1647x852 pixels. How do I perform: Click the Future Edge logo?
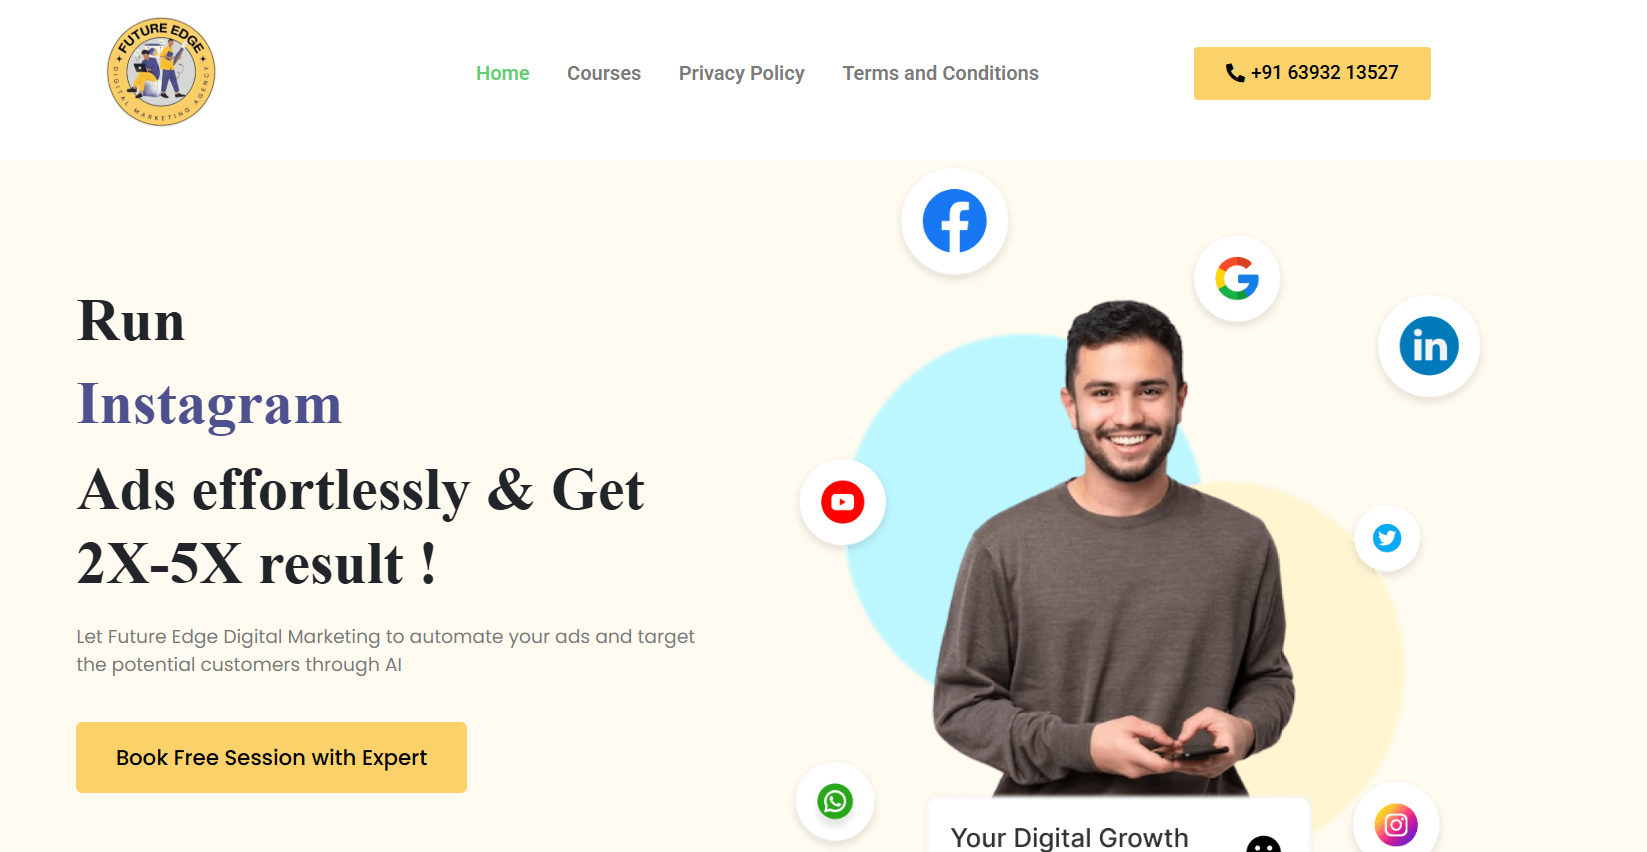click(x=161, y=72)
